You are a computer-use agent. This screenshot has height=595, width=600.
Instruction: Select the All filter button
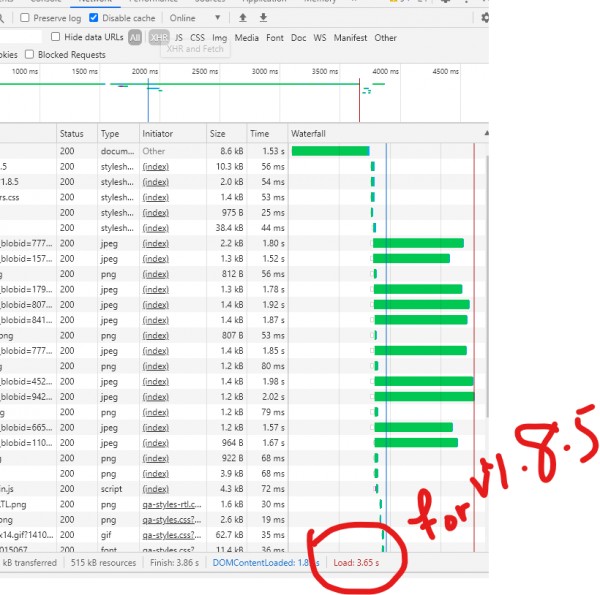[135, 37]
